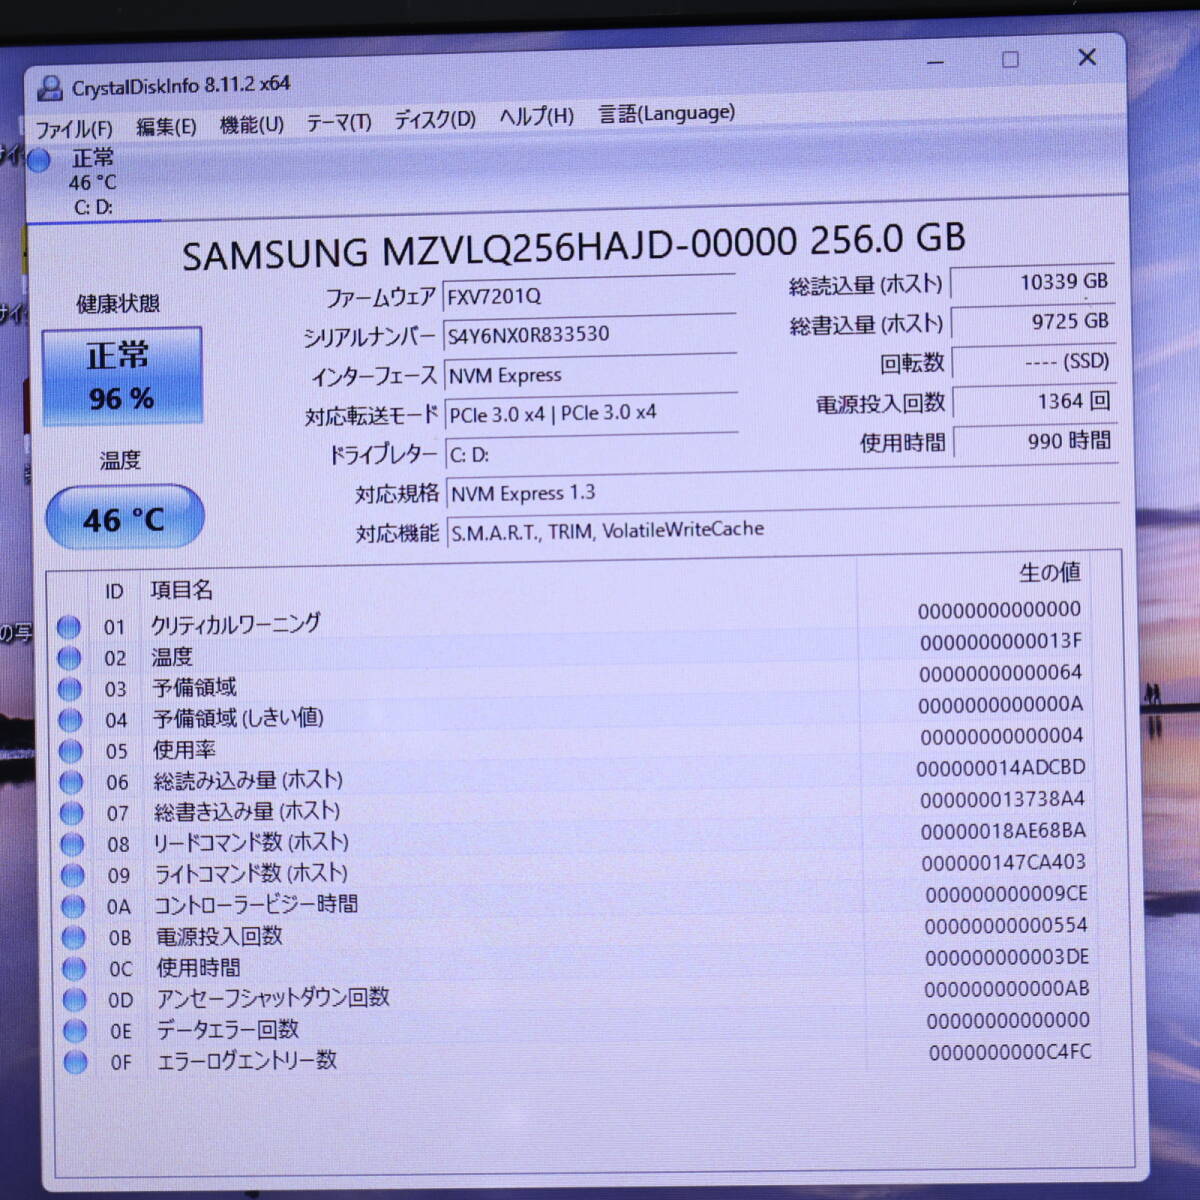Click the ID column header
The image size is (1200, 1200).
coord(114,592)
